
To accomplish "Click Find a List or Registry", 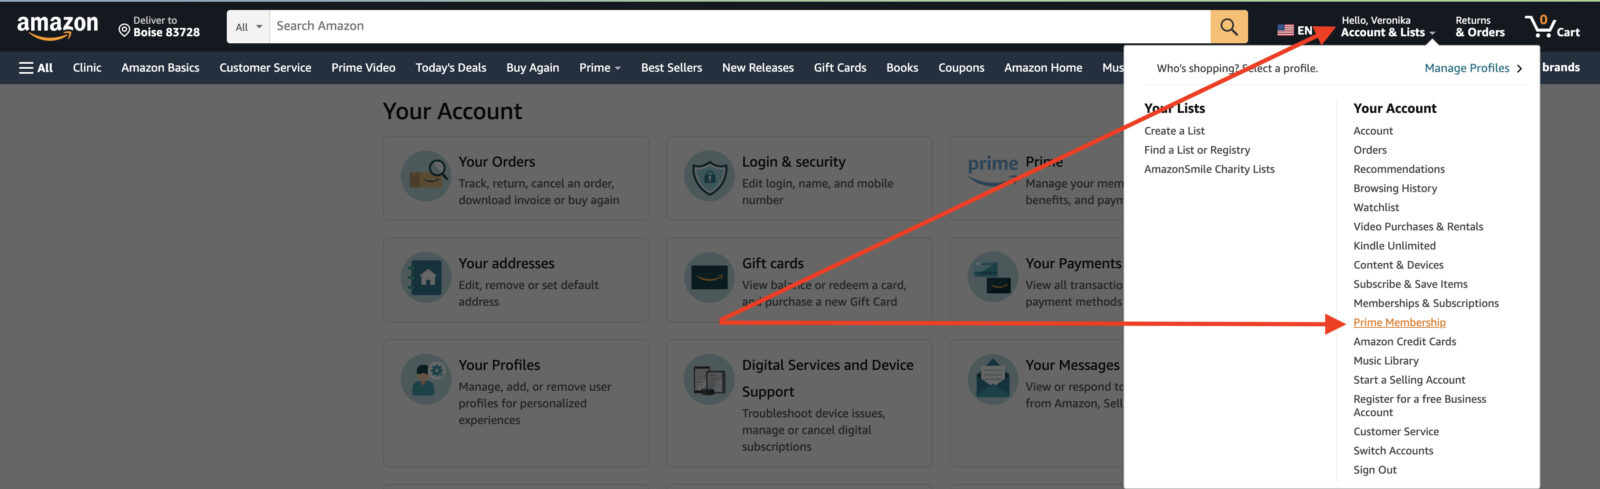I will point(1197,150).
